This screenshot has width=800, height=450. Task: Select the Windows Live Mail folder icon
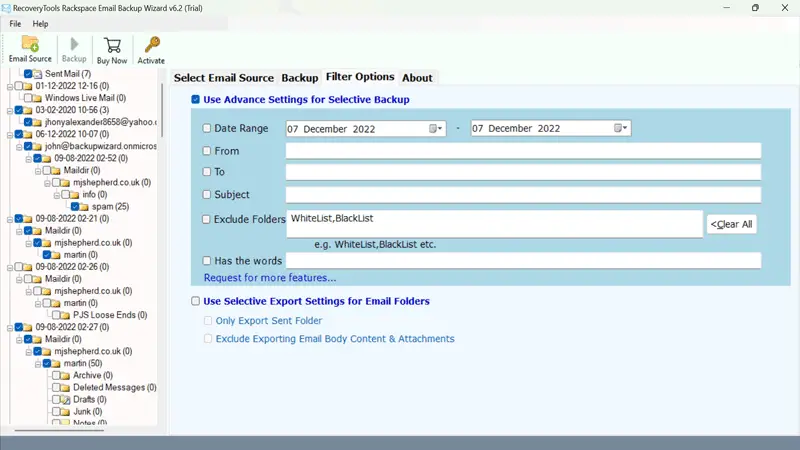35,98
